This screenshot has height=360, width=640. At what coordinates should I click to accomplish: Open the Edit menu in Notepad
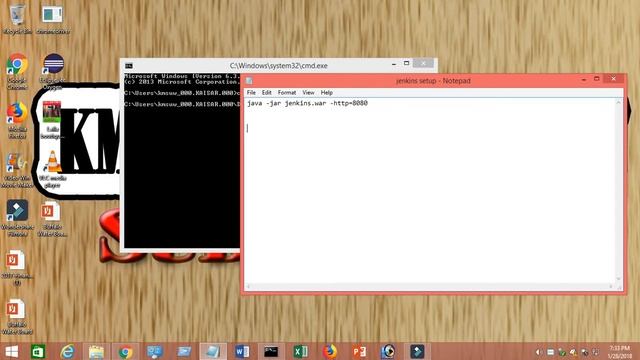267,93
